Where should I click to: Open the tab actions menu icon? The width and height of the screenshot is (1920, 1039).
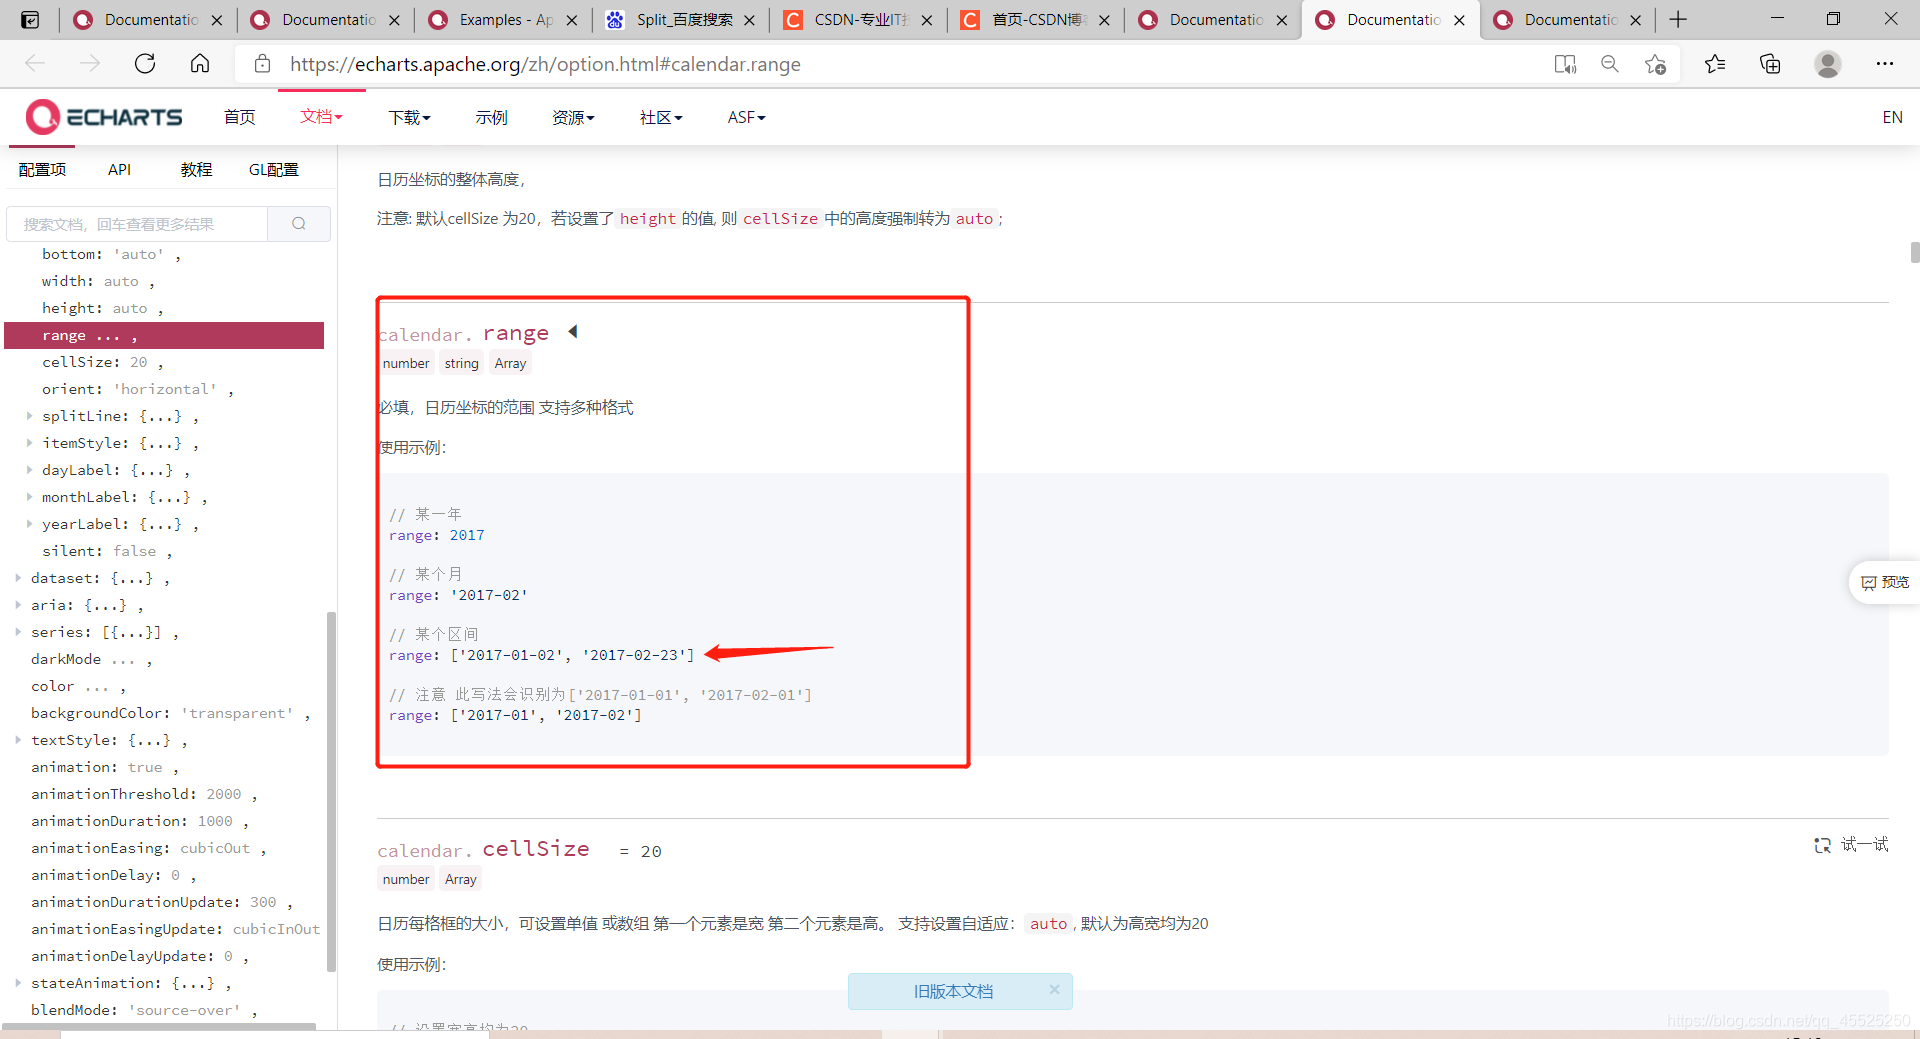pos(30,19)
